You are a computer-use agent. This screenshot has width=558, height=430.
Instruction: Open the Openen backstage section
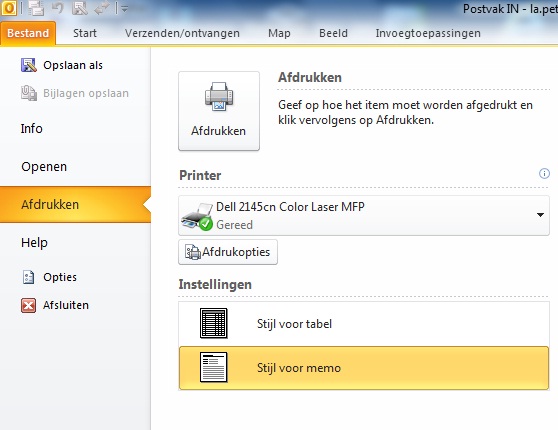coord(44,167)
